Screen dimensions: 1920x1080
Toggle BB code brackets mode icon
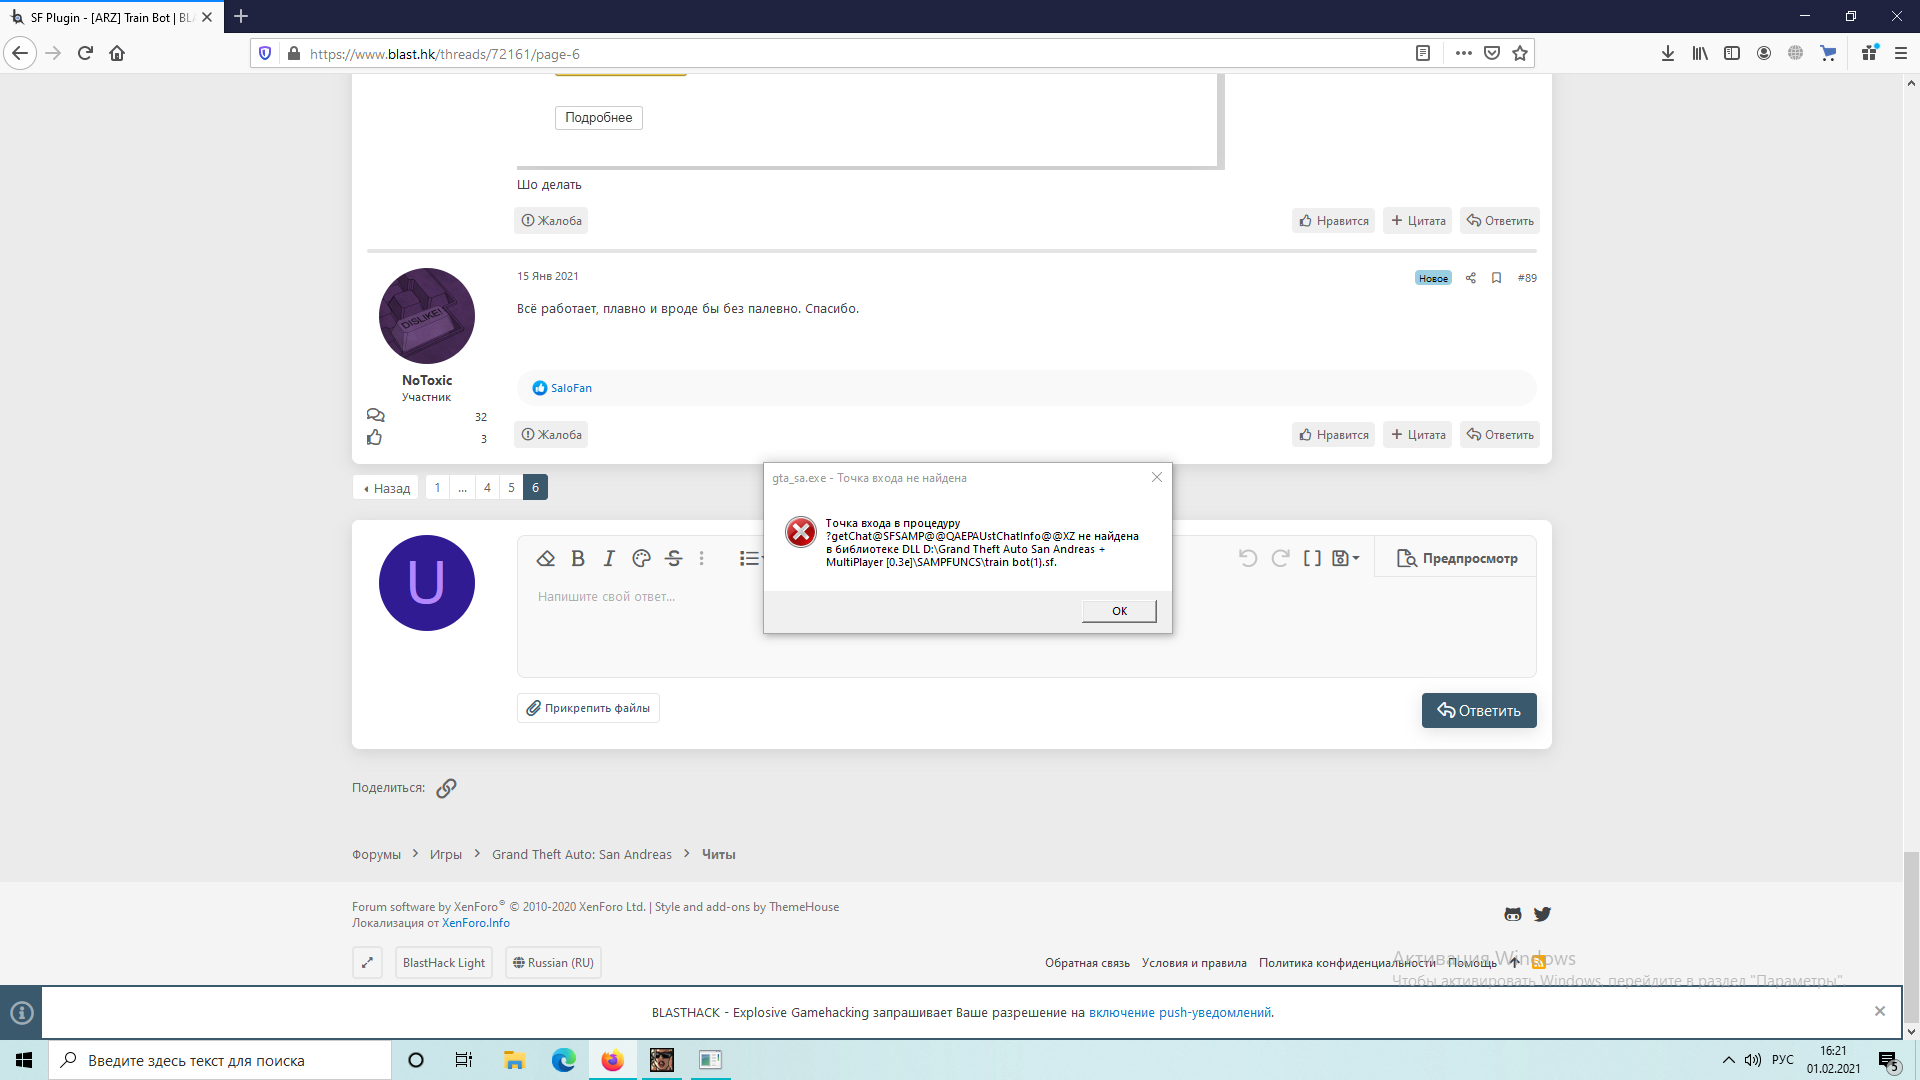1312,558
